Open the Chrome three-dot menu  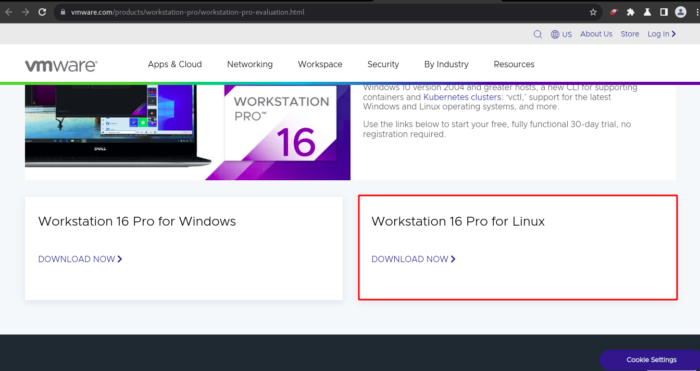coord(696,12)
